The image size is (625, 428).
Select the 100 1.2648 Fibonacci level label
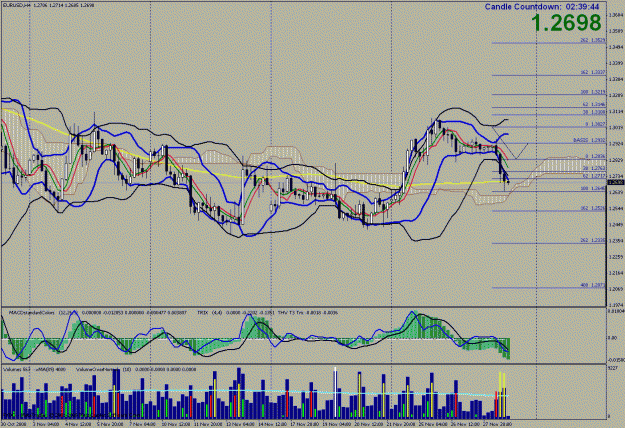[x=593, y=188]
